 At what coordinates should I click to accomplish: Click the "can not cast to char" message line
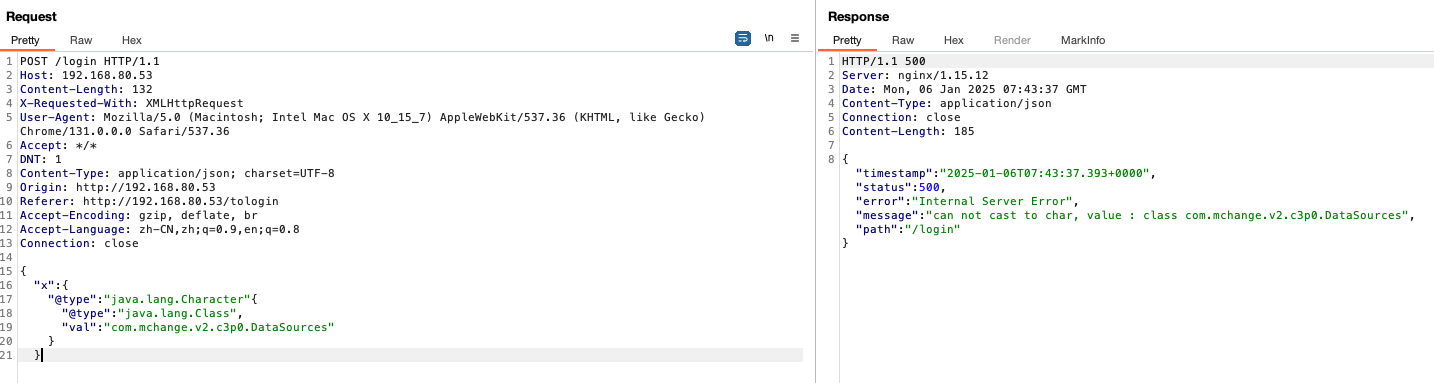coord(1136,215)
